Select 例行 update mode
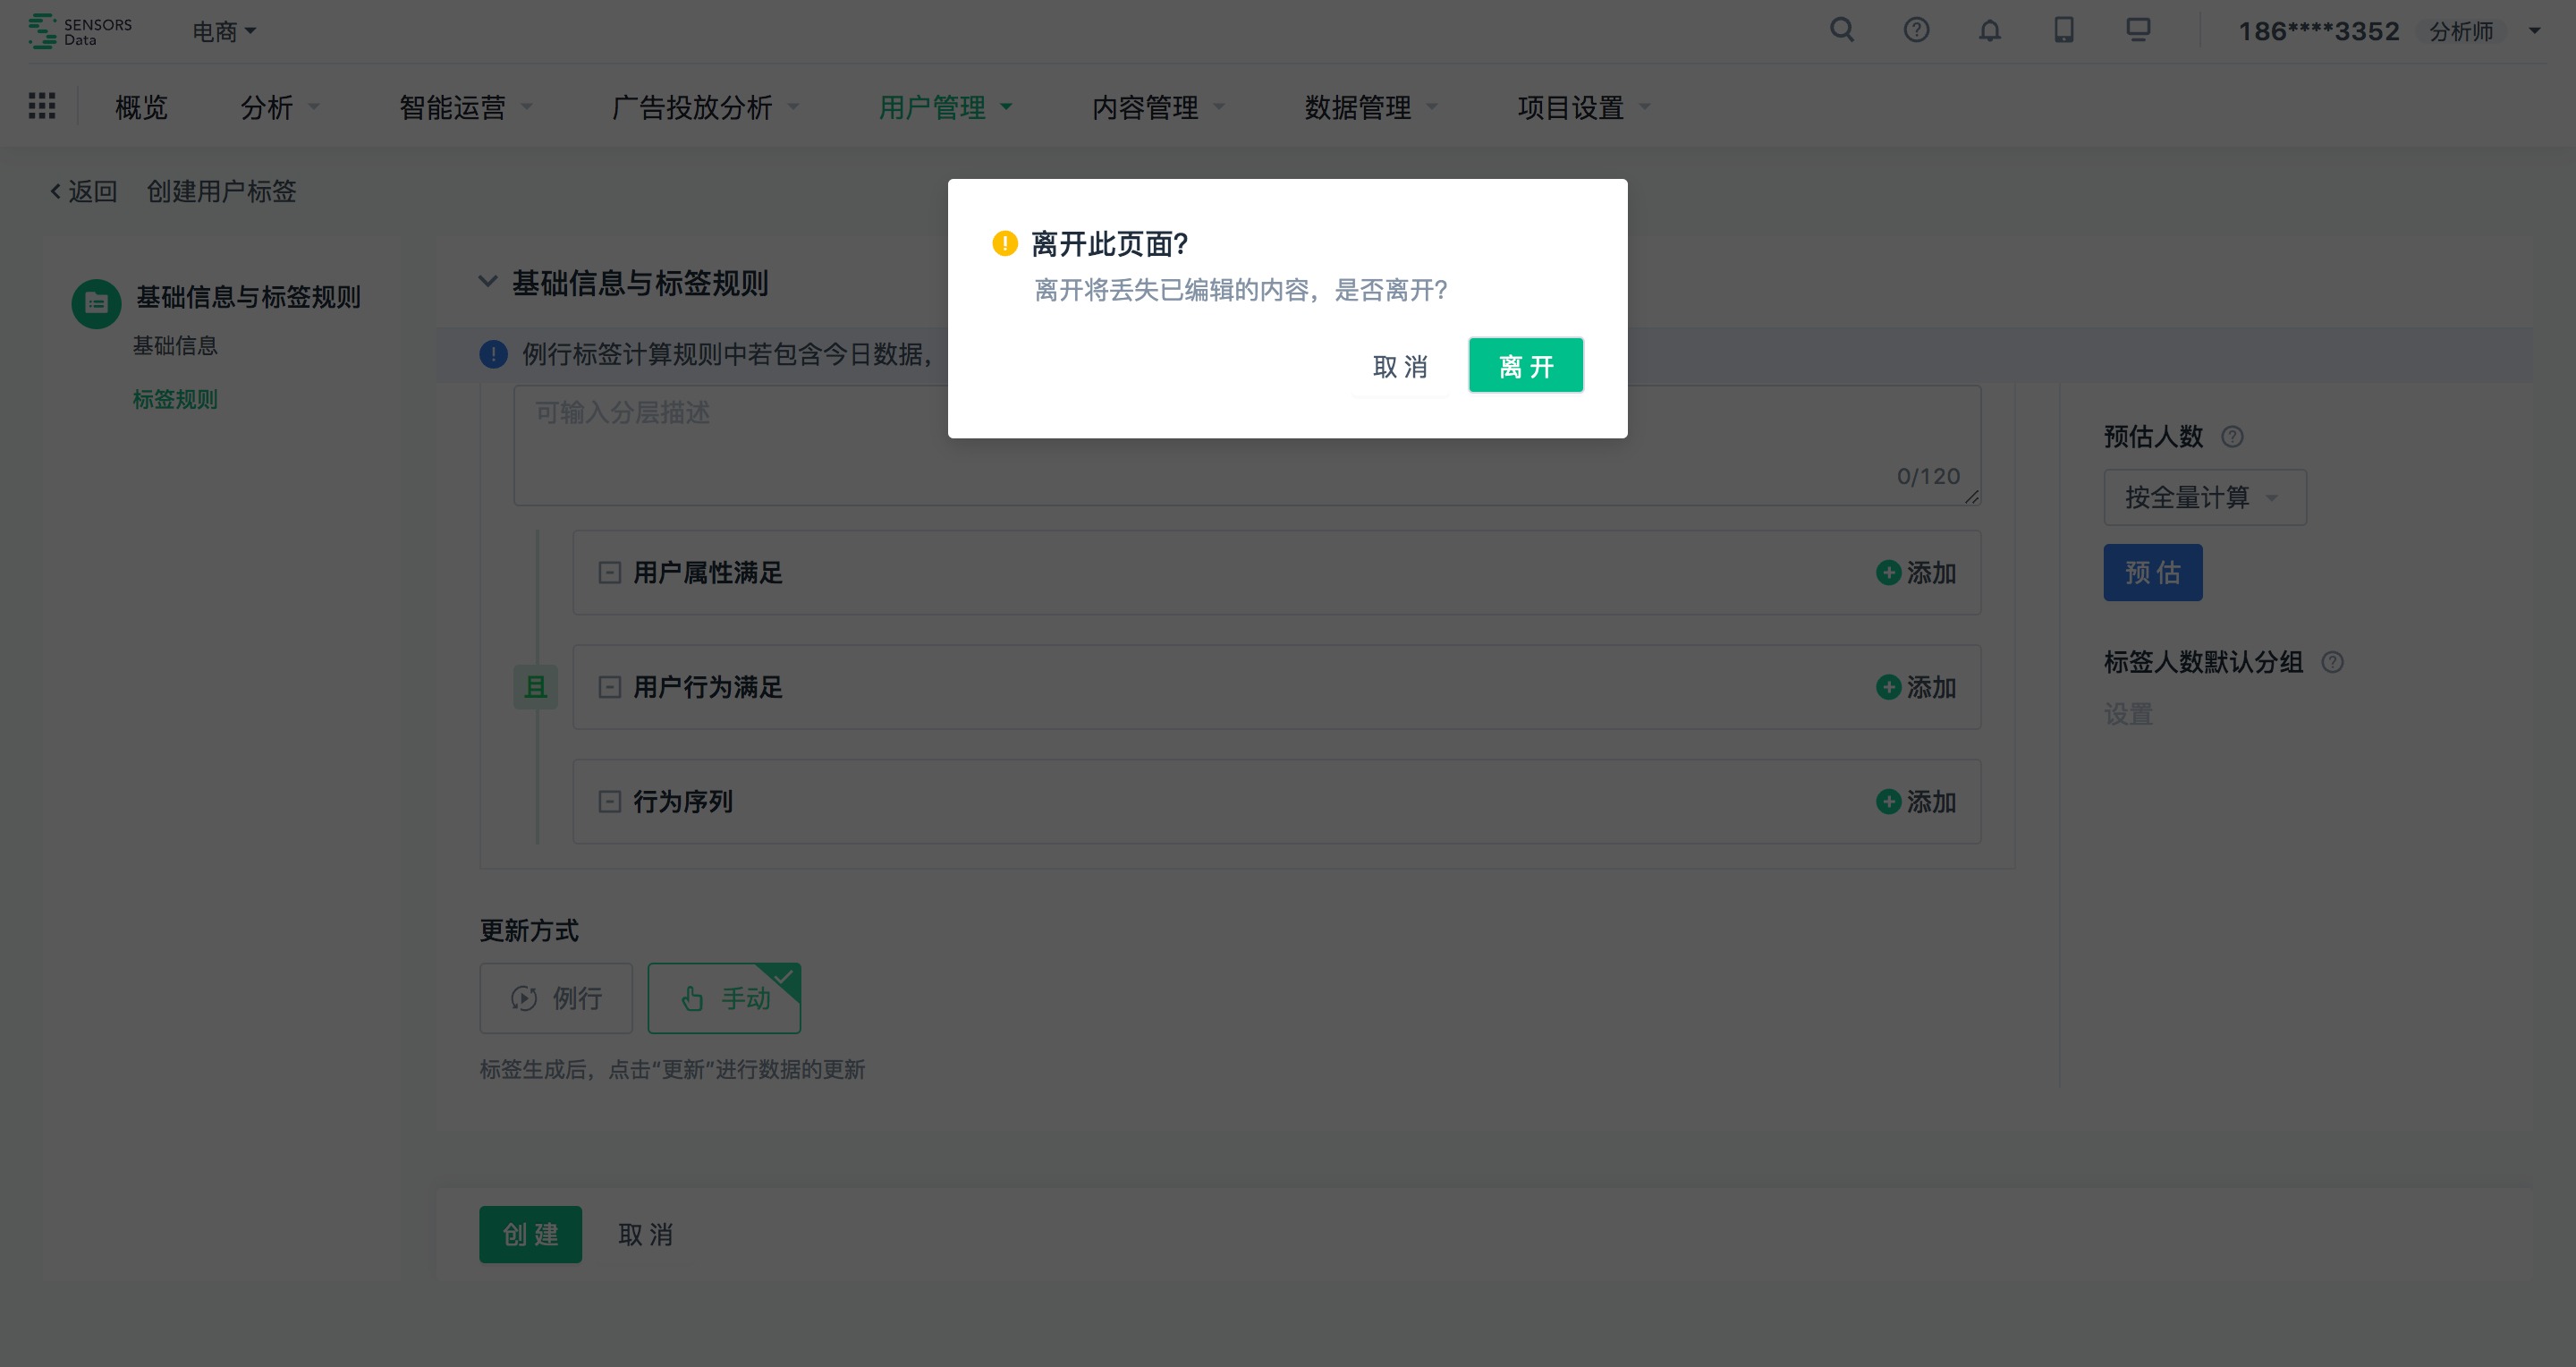 click(x=556, y=998)
